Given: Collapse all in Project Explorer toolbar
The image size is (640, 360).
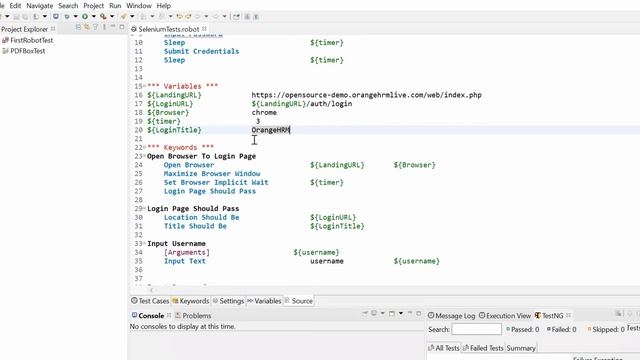Looking at the screenshot, I should coord(78,27).
